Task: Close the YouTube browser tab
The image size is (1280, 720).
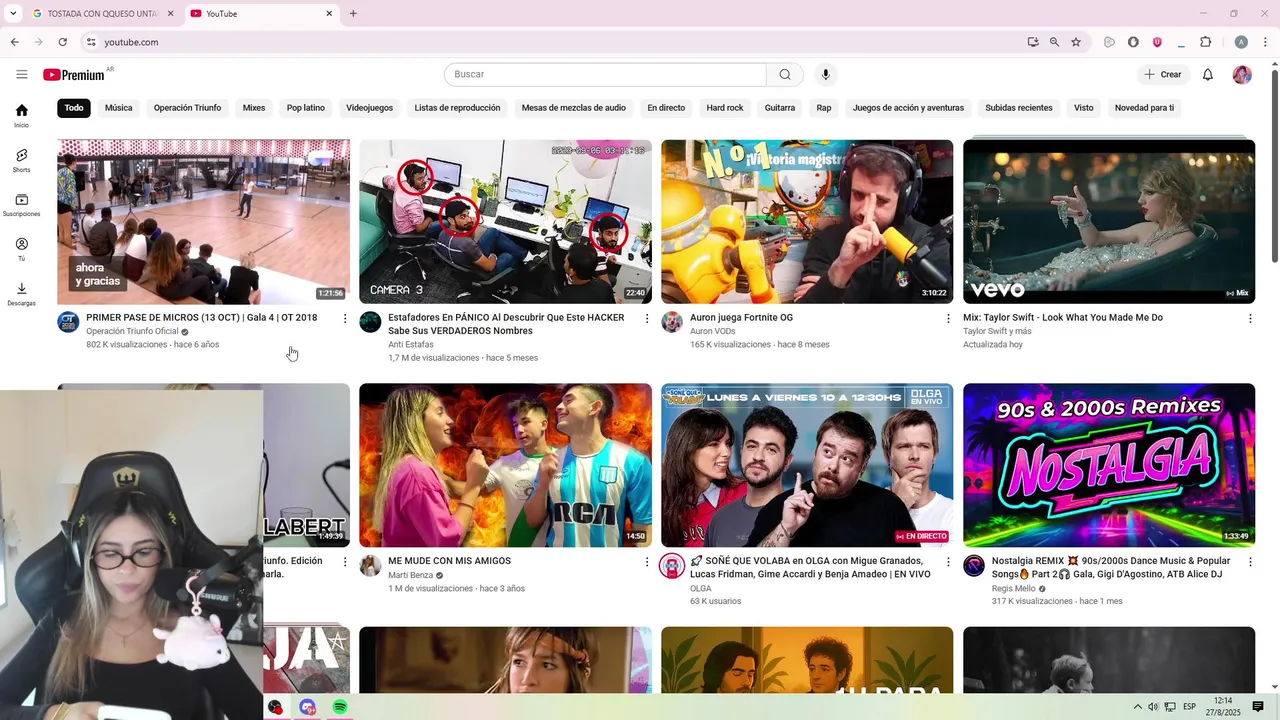Action: point(329,14)
